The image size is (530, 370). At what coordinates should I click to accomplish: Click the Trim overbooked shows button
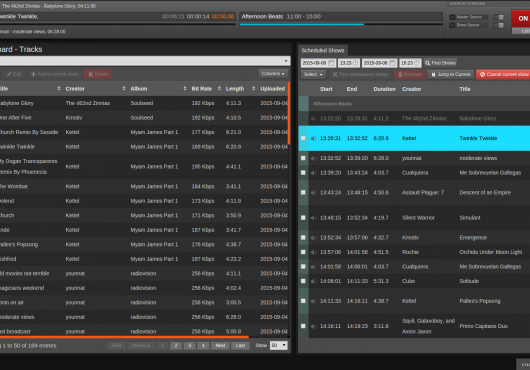(x=360, y=74)
